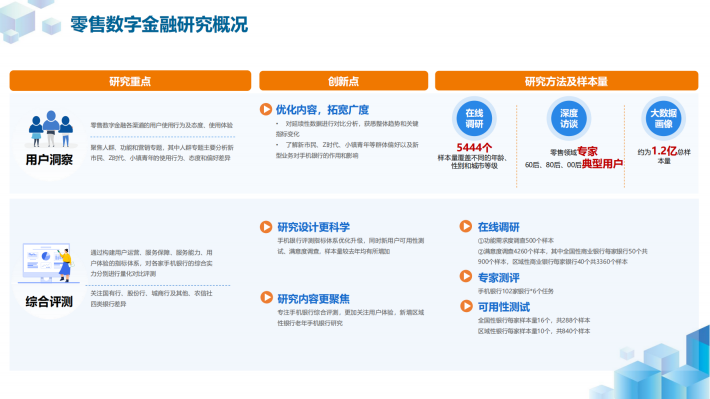Click the 用户洞察 three-people icon
This screenshot has width=710, height=399.
tap(51, 129)
